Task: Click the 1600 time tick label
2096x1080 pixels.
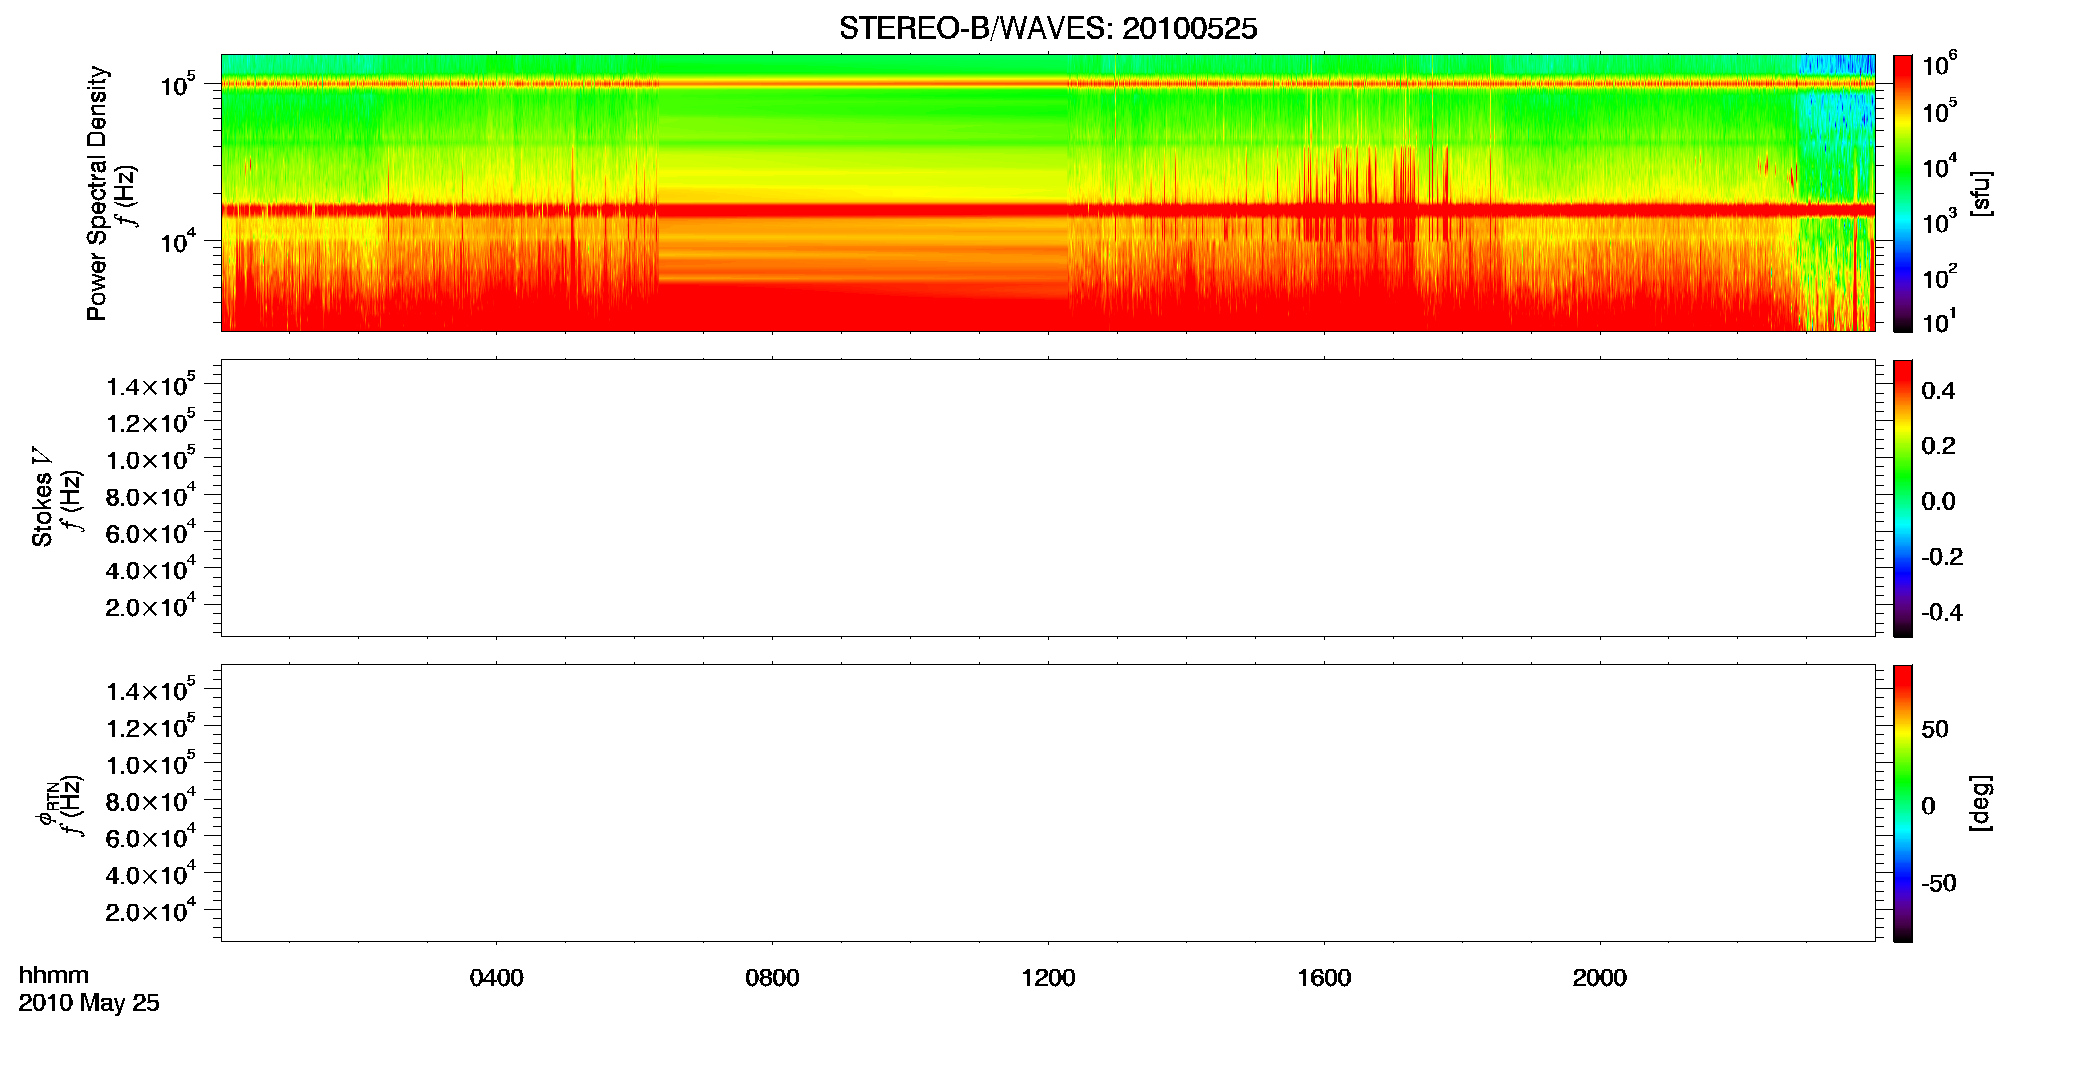Action: 1324,978
